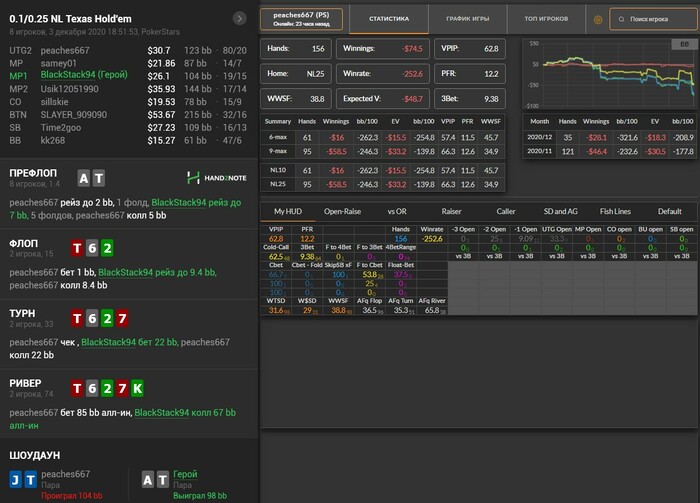Click the grey Six card on the river row
The width and height of the screenshot is (700, 503).
92,388
